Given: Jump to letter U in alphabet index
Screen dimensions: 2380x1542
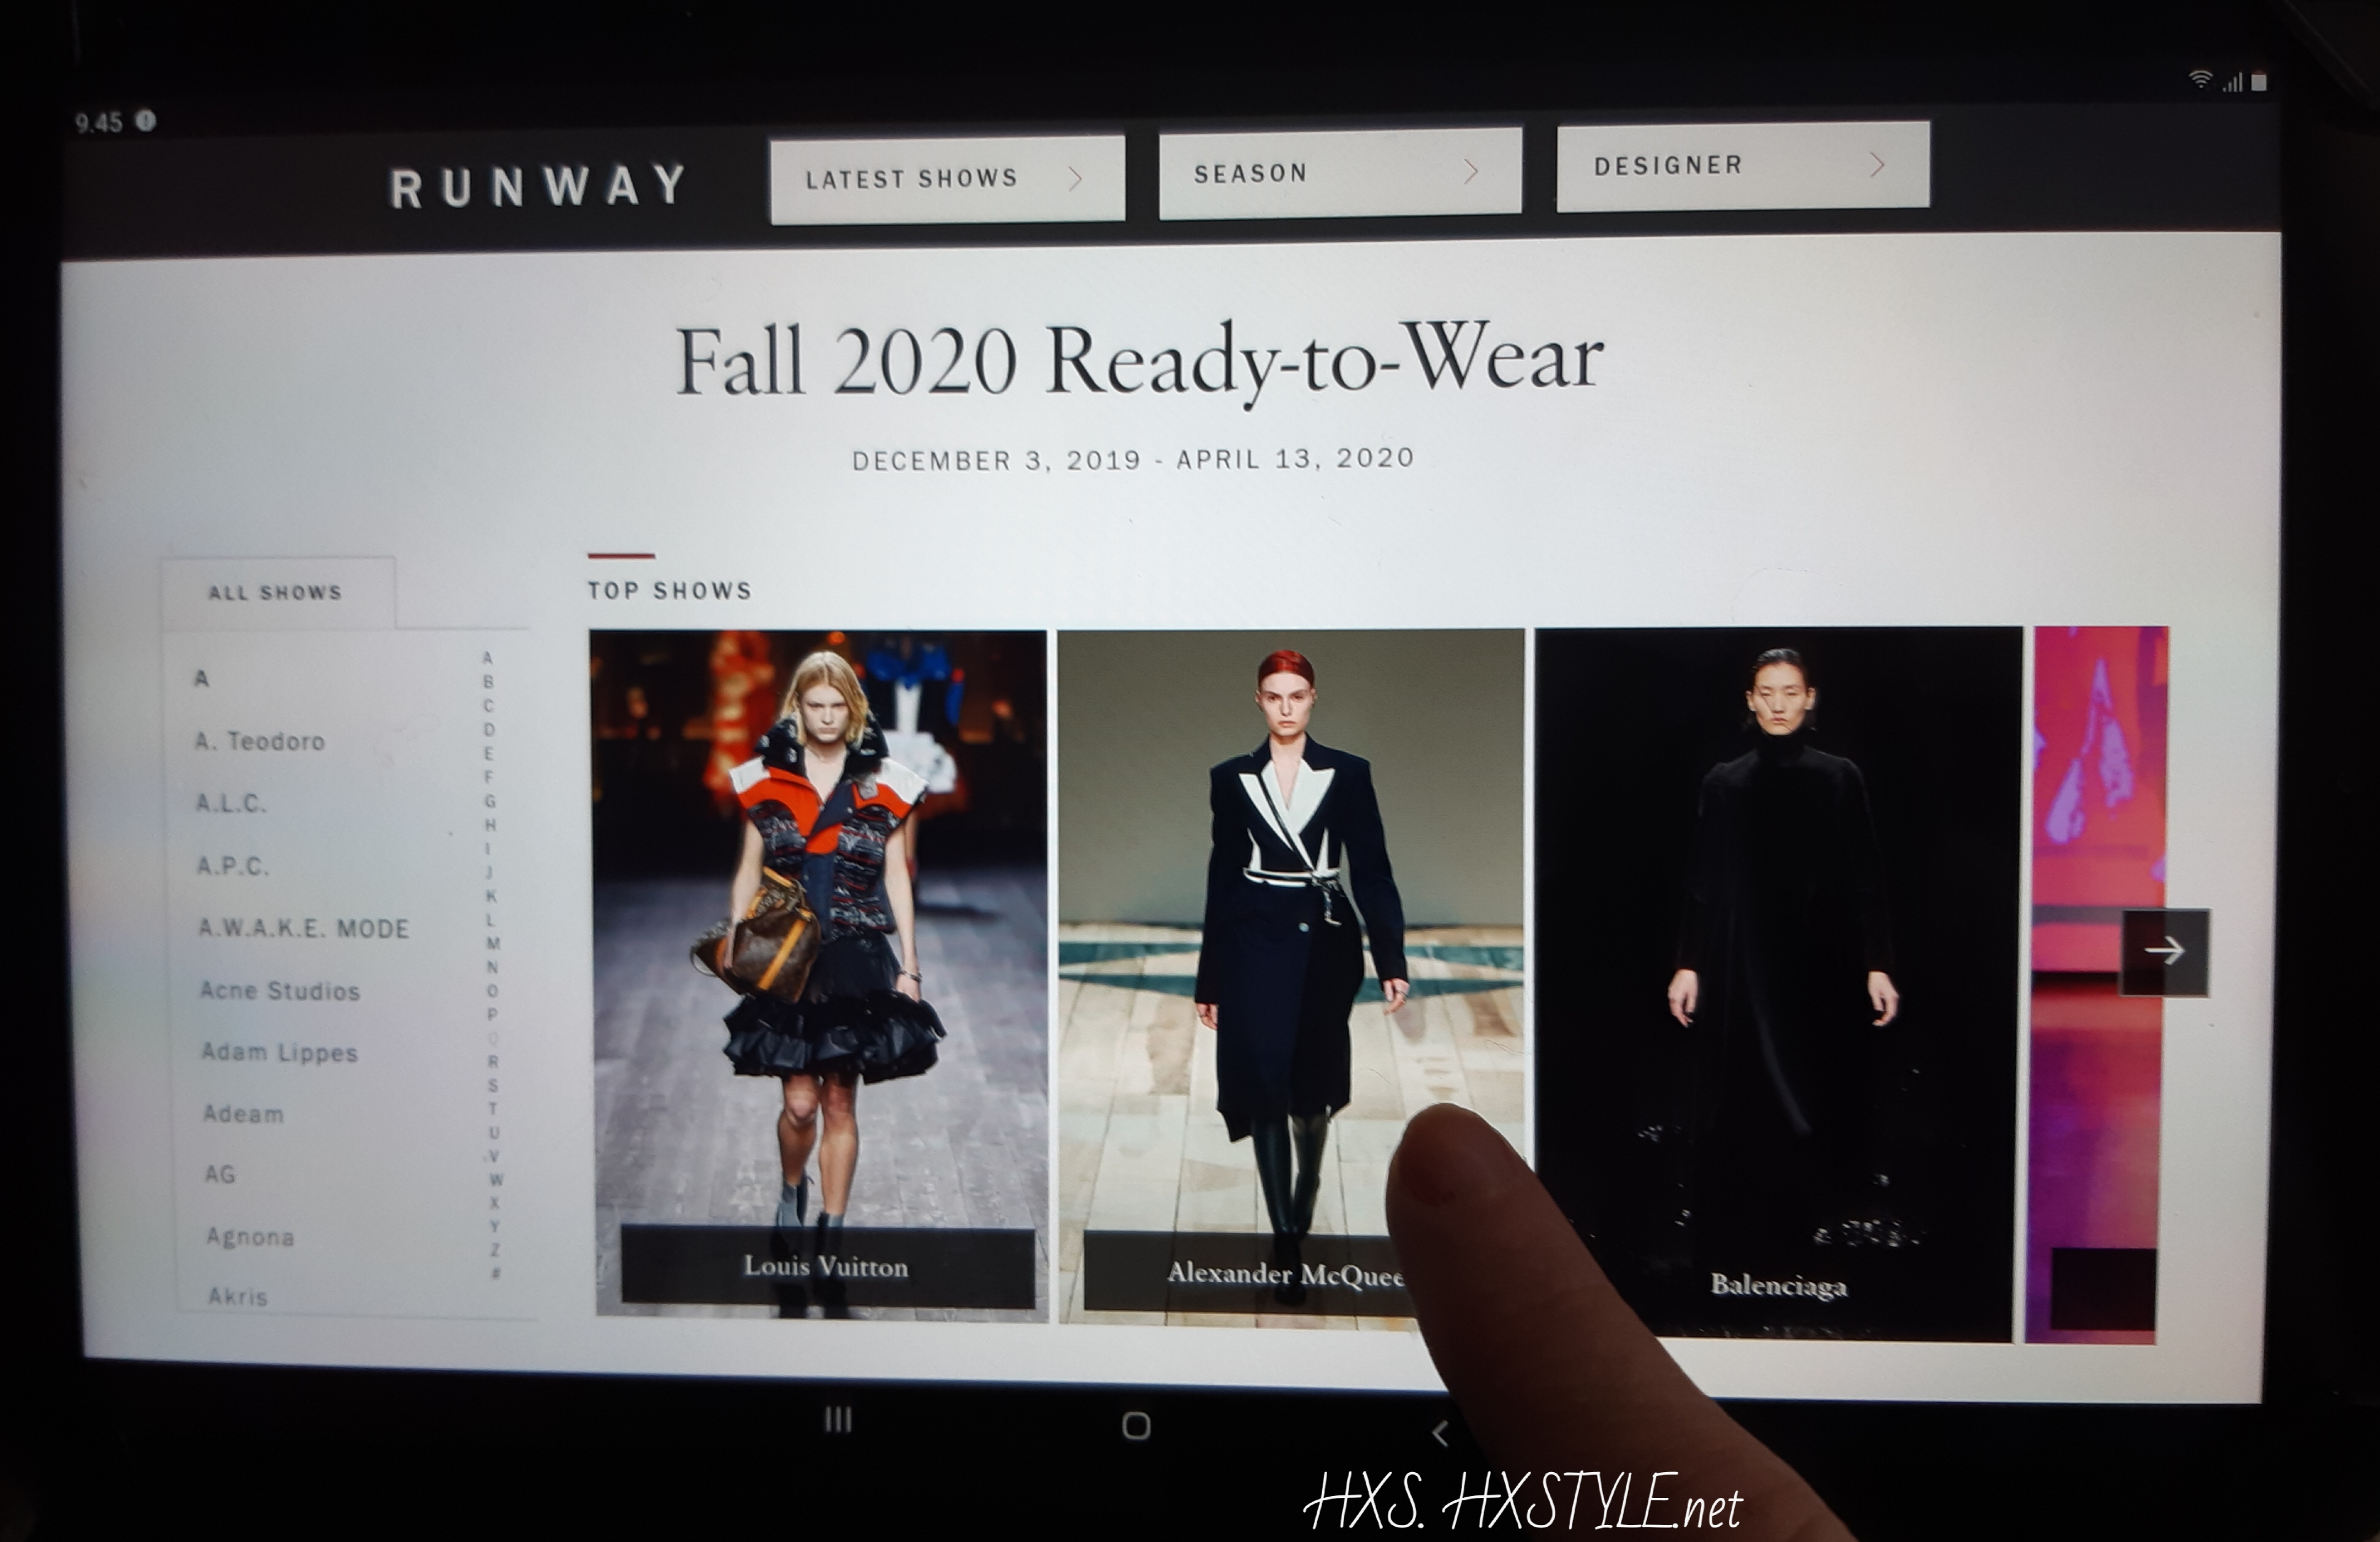Looking at the screenshot, I should [x=494, y=1133].
